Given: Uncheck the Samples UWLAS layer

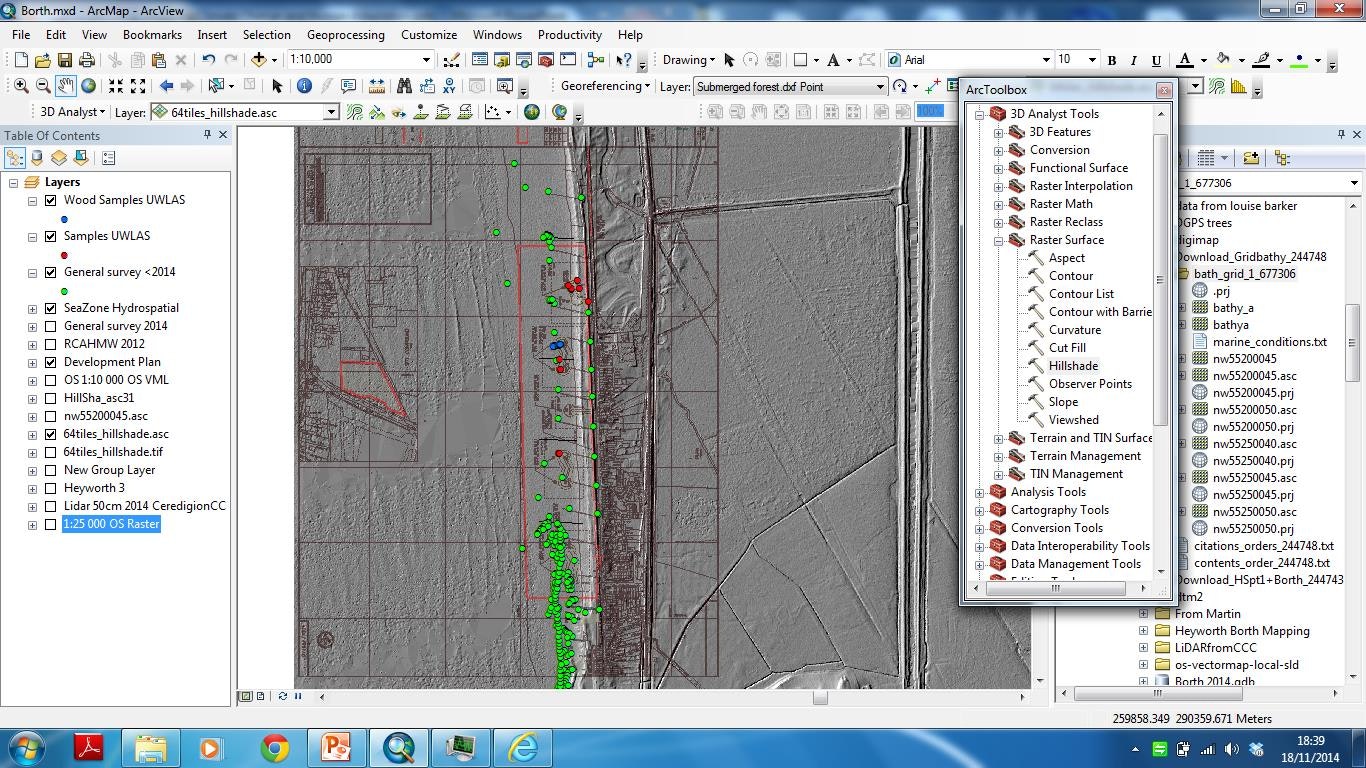Looking at the screenshot, I should (x=51, y=236).
